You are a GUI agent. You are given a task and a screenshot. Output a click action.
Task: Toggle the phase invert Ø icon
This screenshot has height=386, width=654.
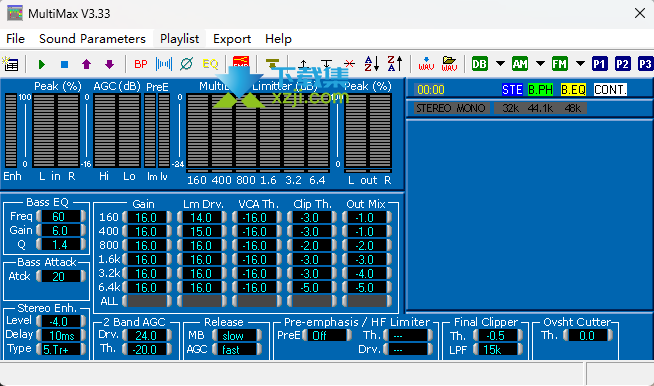coord(186,64)
